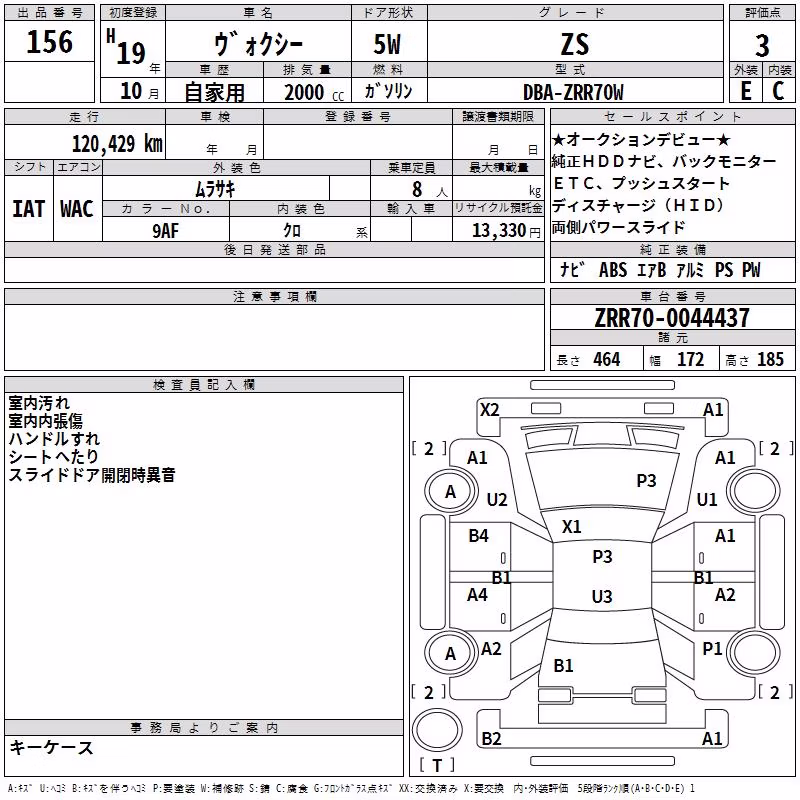Viewport: 800px width, 800px height.
Task: Click the overall evaluation score 3
Action: coord(762,46)
